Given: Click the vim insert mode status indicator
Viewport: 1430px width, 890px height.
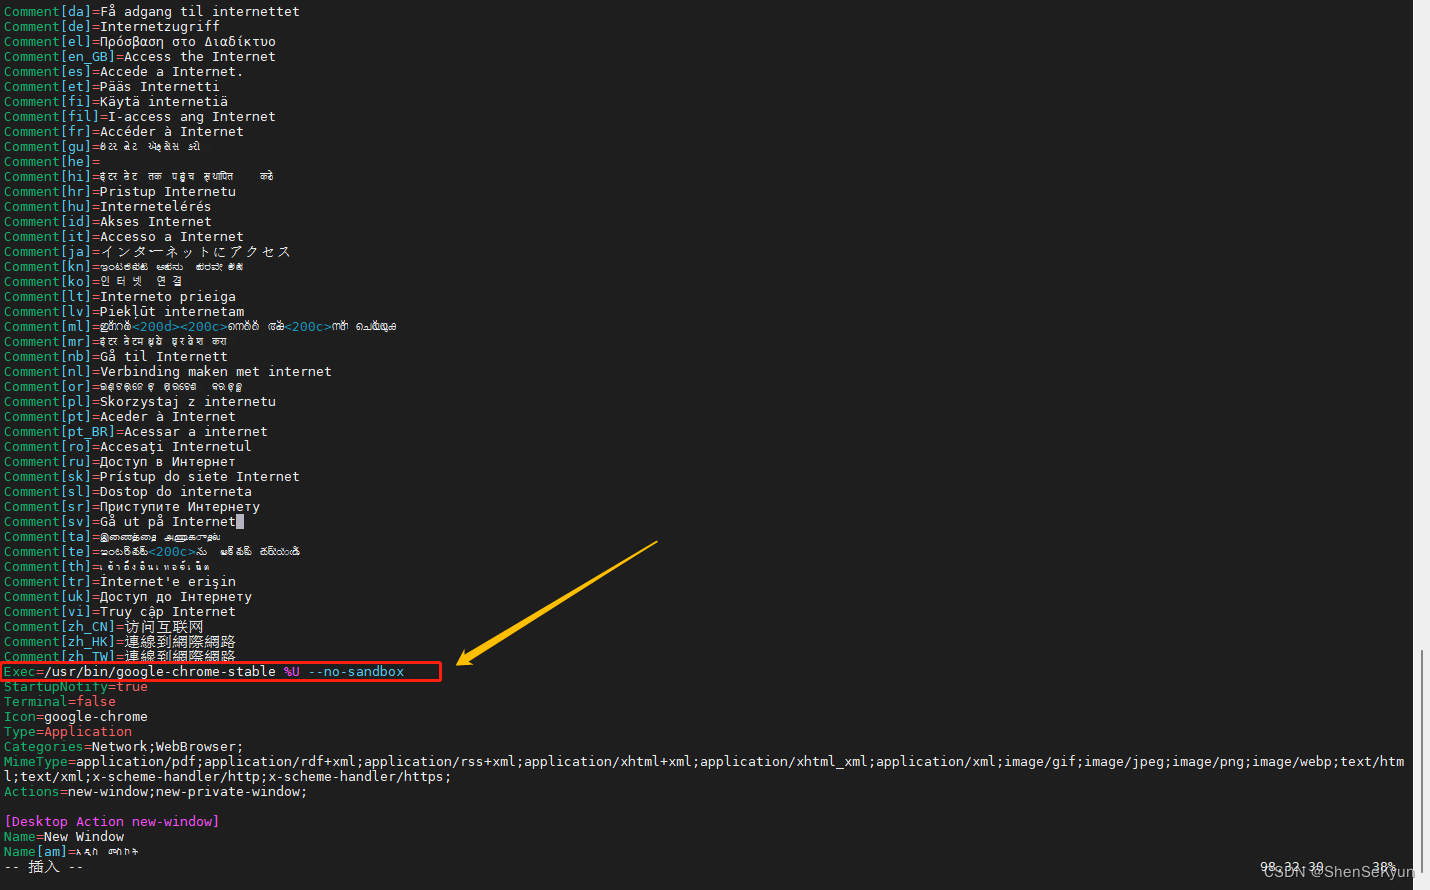Looking at the screenshot, I should pos(43,867).
